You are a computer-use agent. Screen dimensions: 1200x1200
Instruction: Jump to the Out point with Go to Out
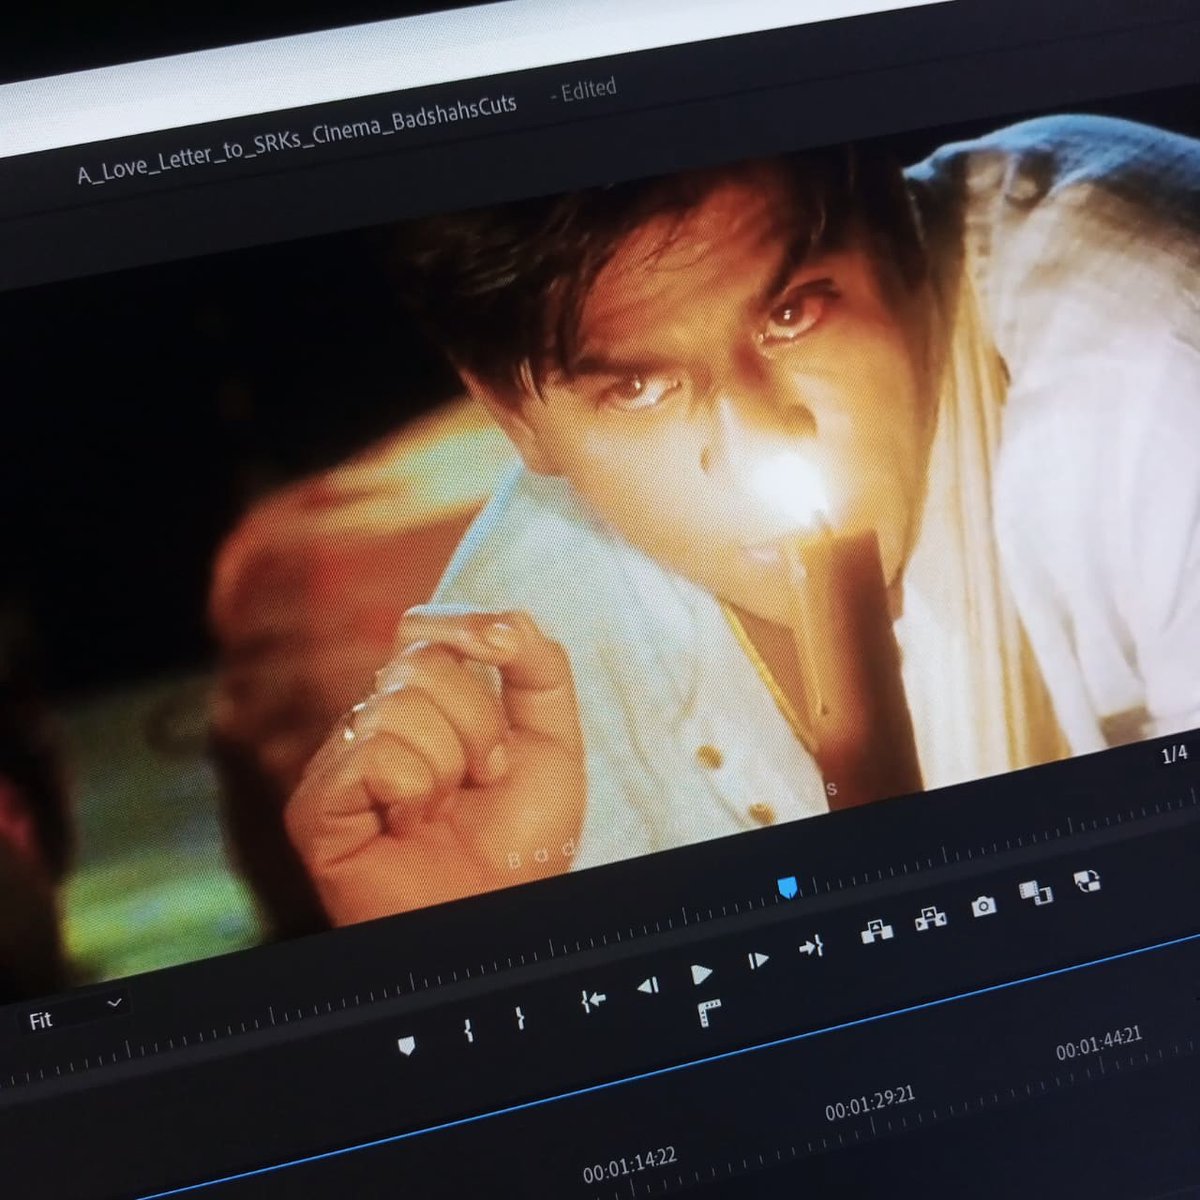click(811, 946)
